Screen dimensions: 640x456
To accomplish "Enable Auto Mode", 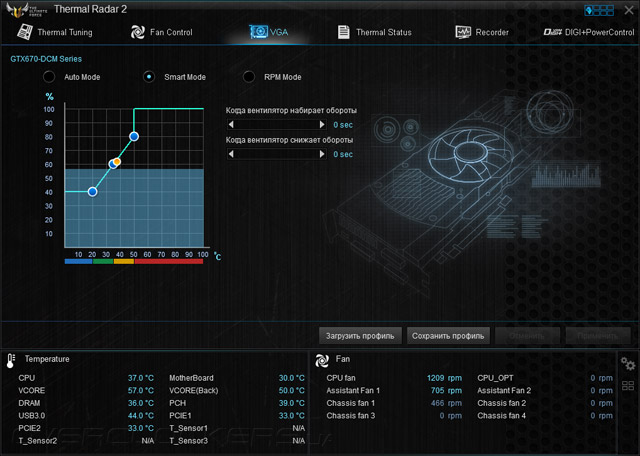I will click(49, 77).
